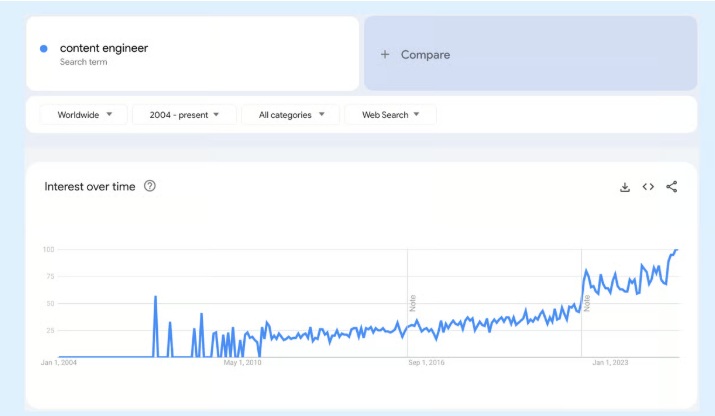Add a comparison term with Compare
Viewport: 715px width, 416px height.
(x=530, y=53)
